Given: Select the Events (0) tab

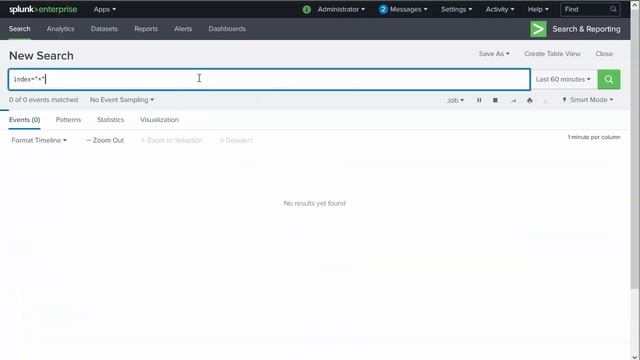Looking at the screenshot, I should click(24, 120).
